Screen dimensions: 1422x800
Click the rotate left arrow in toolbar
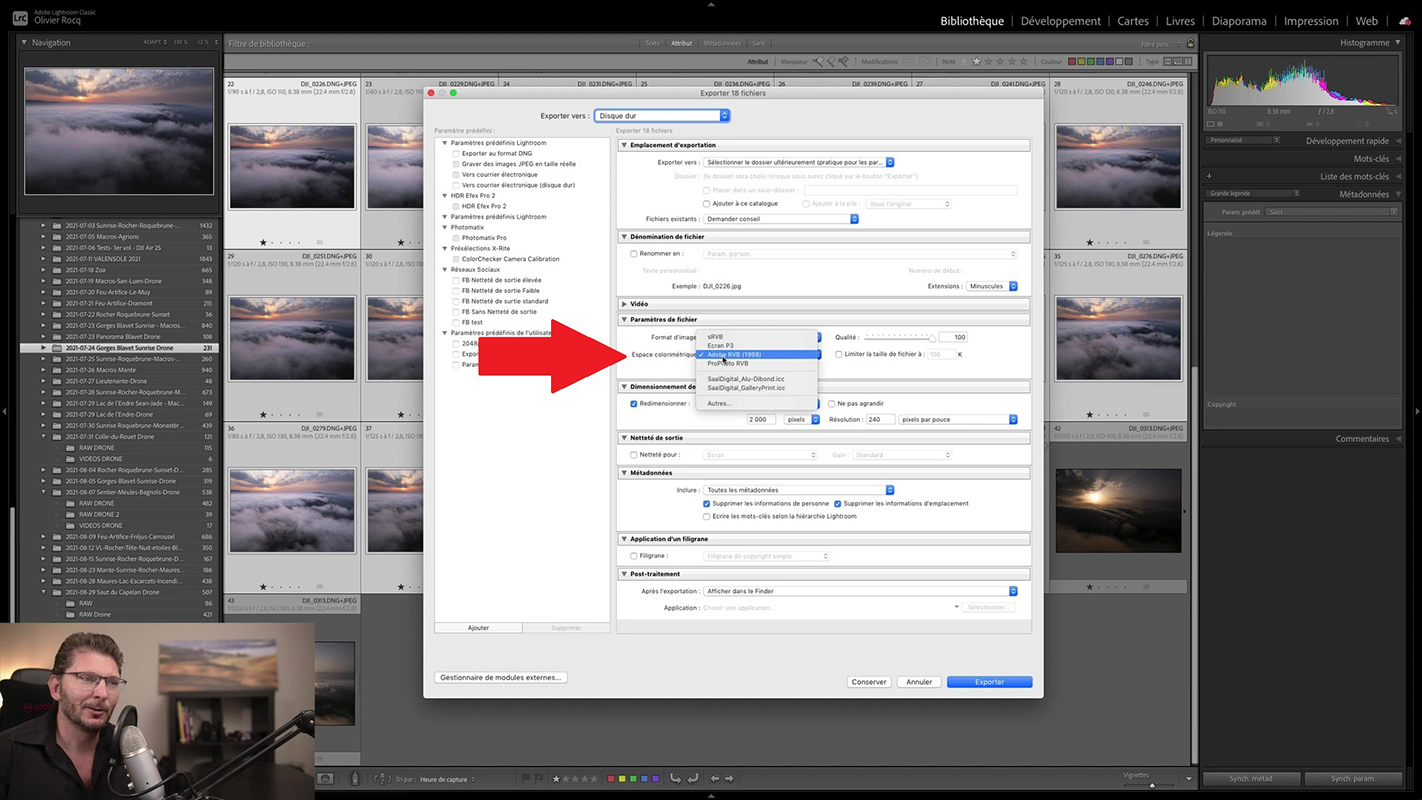click(676, 779)
